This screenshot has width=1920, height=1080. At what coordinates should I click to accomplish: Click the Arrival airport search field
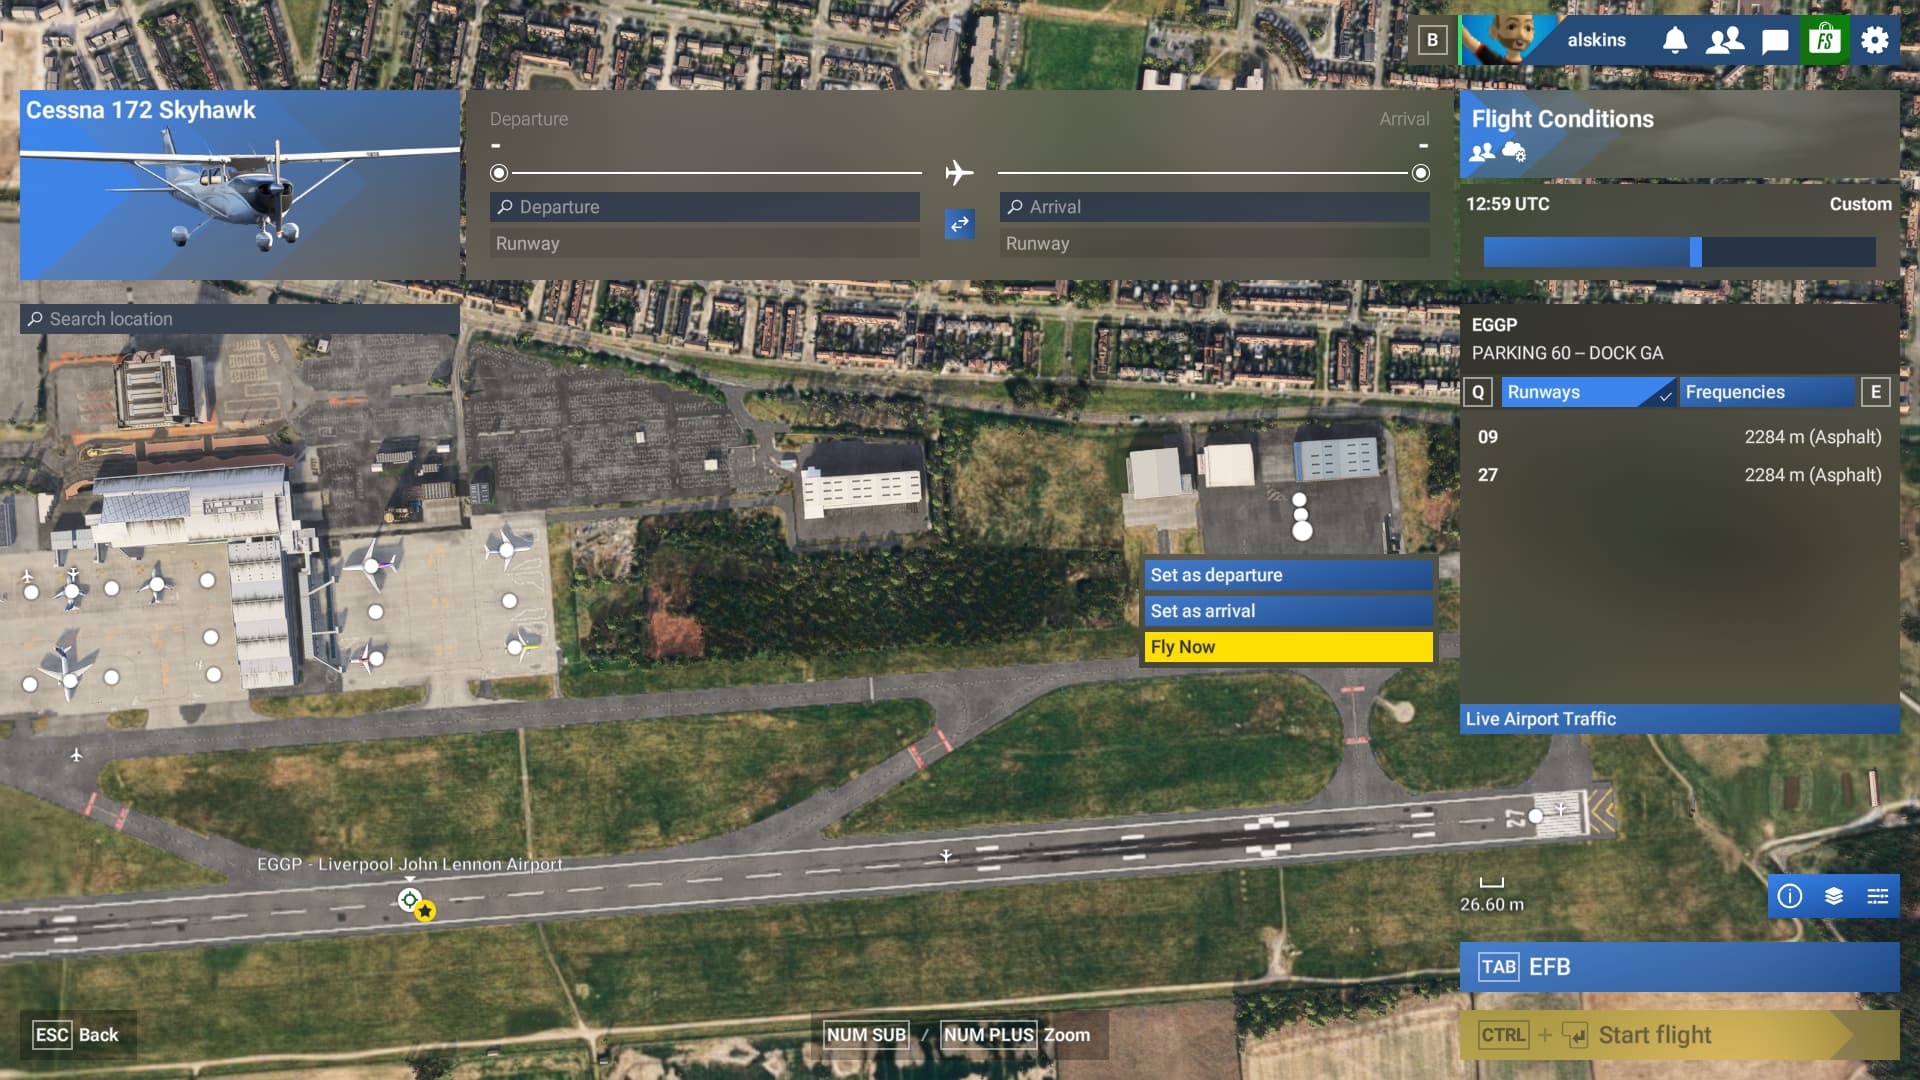[1214, 207]
